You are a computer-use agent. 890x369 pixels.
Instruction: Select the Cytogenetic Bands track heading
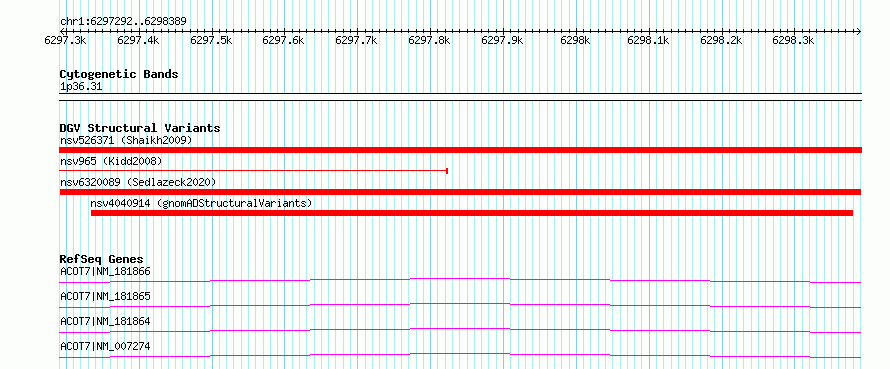pos(119,74)
